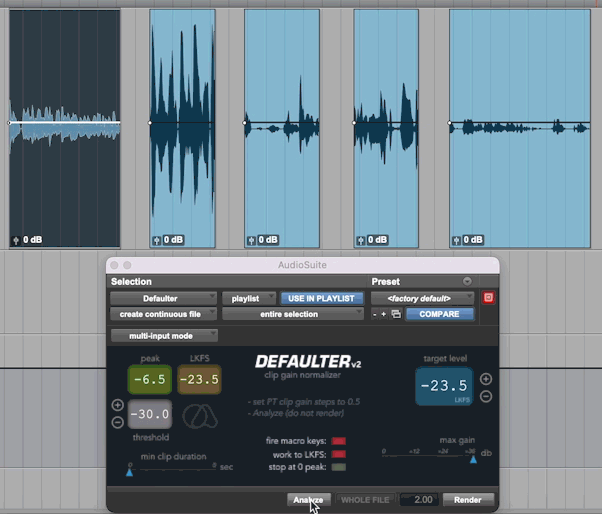
Task: Select the widest last audio clip
Action: click(x=520, y=129)
